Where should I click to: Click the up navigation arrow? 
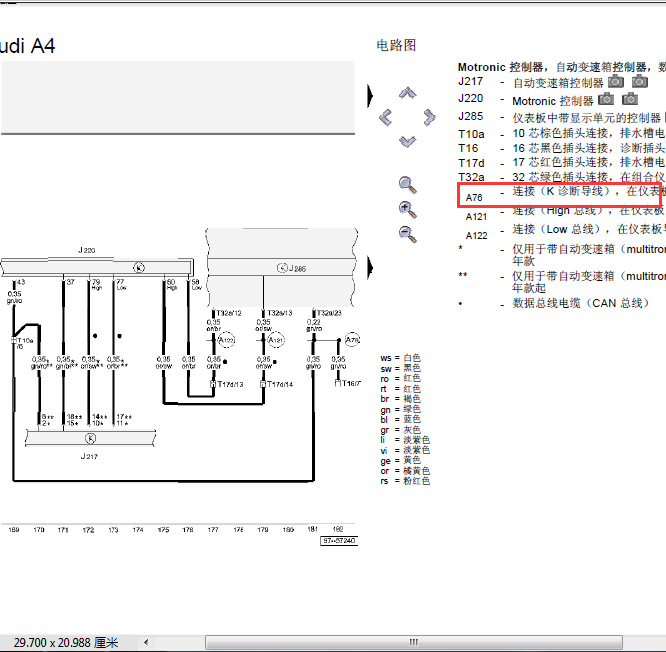407,93
